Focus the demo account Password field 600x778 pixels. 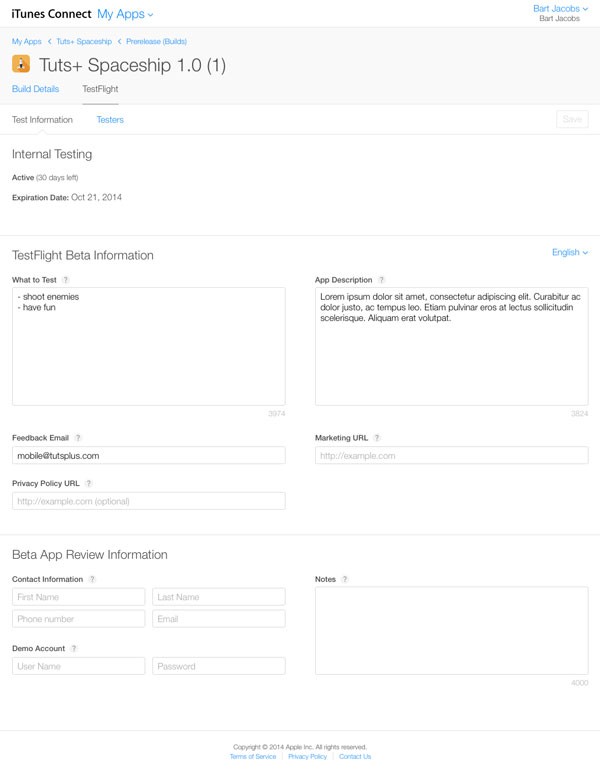click(219, 666)
